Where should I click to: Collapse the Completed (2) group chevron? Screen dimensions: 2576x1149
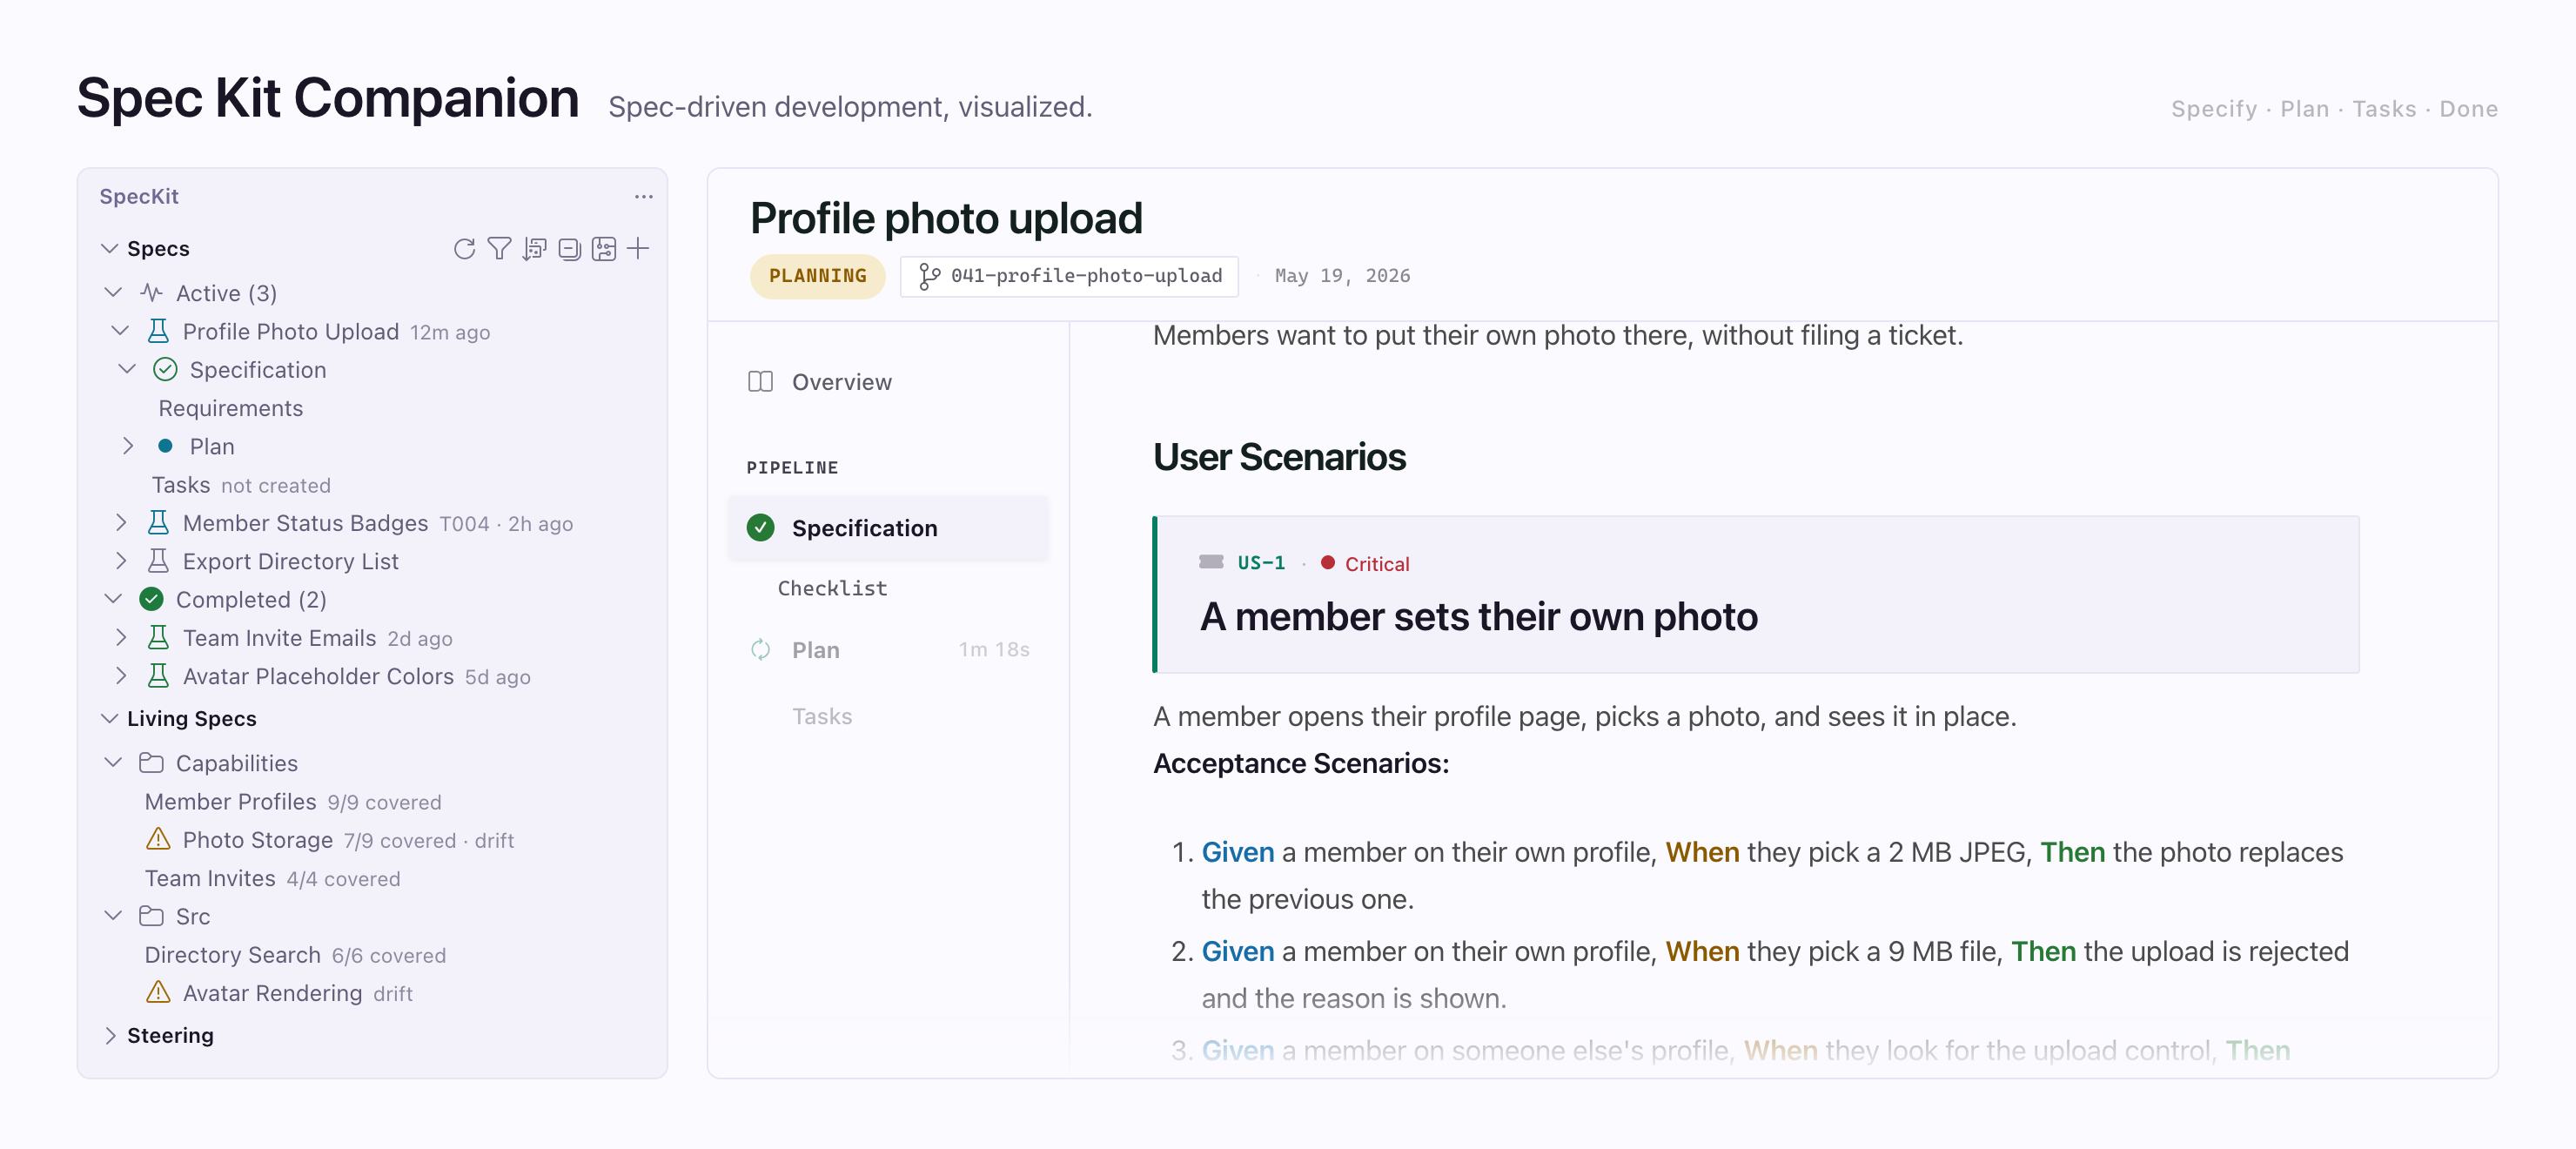click(114, 599)
